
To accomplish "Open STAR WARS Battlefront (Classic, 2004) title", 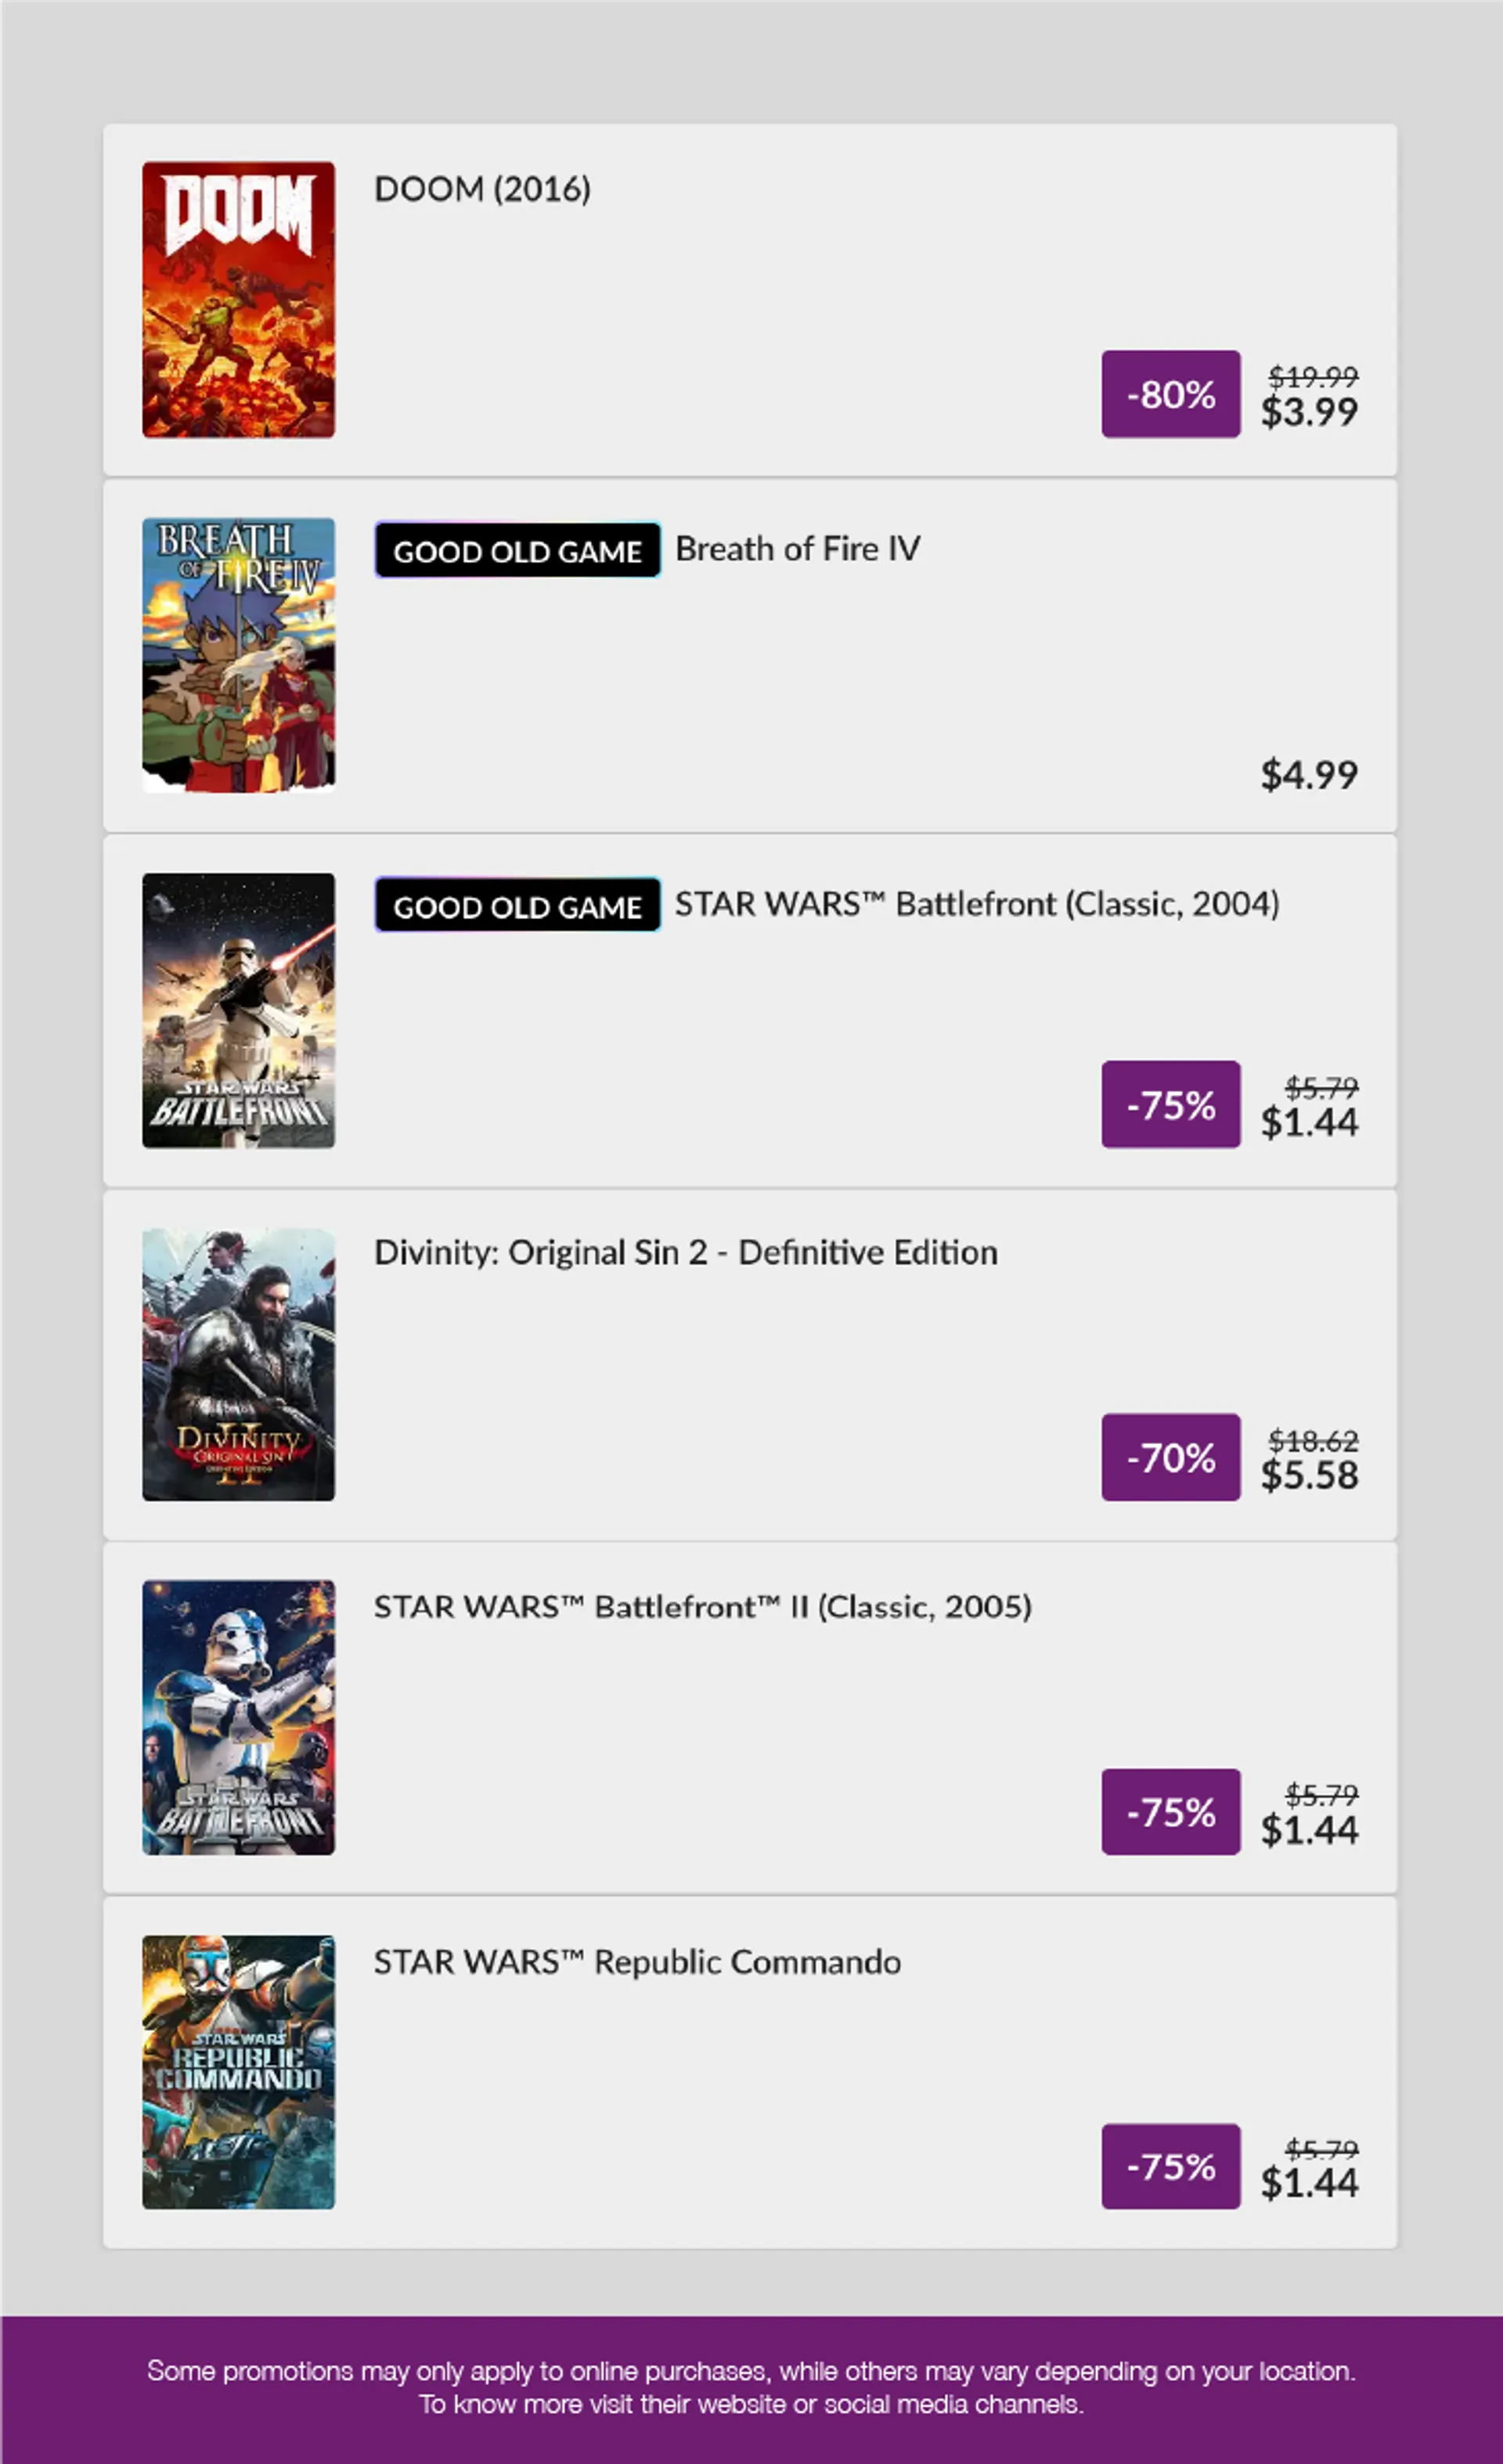I will tap(977, 904).
